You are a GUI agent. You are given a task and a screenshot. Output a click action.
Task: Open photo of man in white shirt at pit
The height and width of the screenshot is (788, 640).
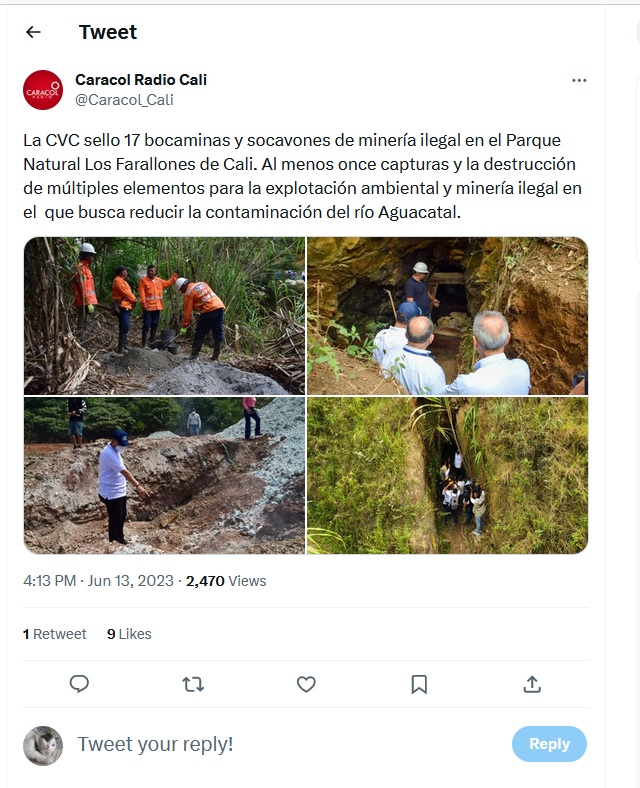point(164,475)
